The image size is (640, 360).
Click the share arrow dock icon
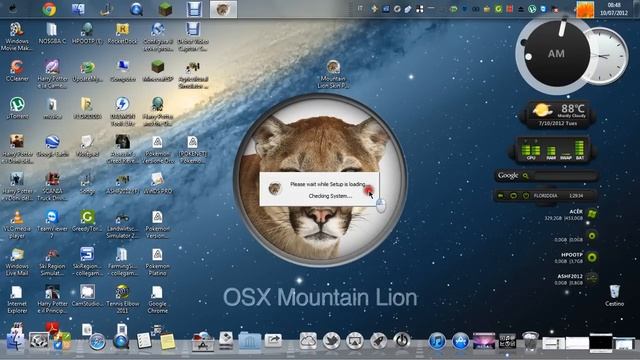tap(273, 340)
